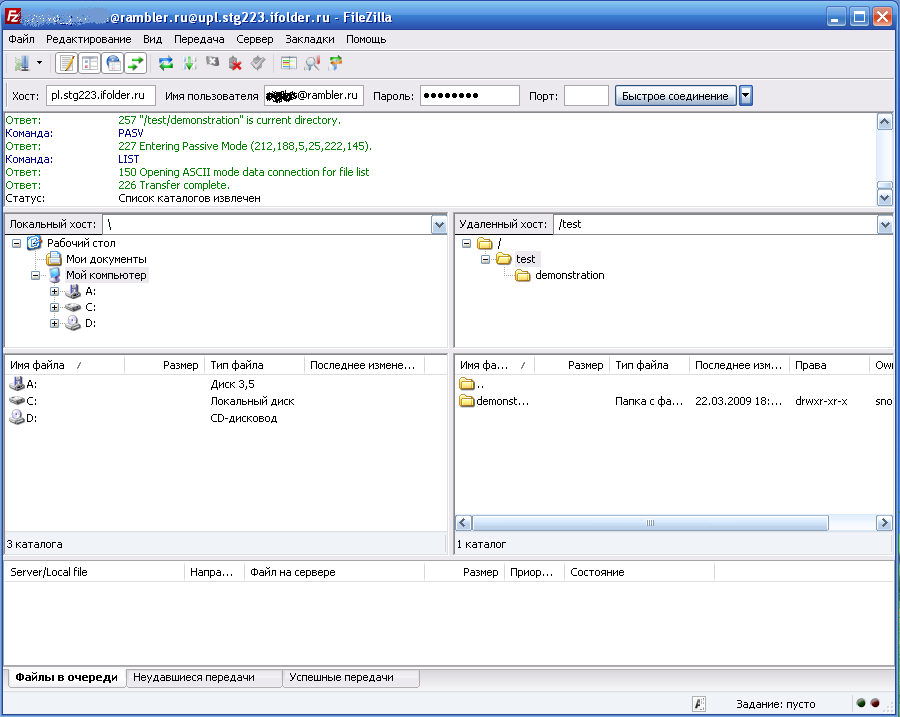Open the Локальный хост path dropdown

(x=439, y=224)
